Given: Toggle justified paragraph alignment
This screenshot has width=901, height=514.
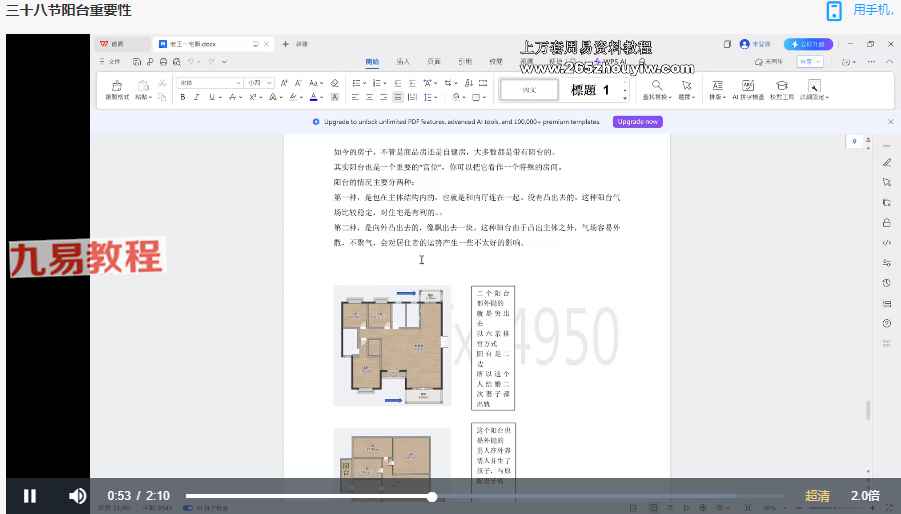Looking at the screenshot, I should pyautogui.click(x=398, y=97).
